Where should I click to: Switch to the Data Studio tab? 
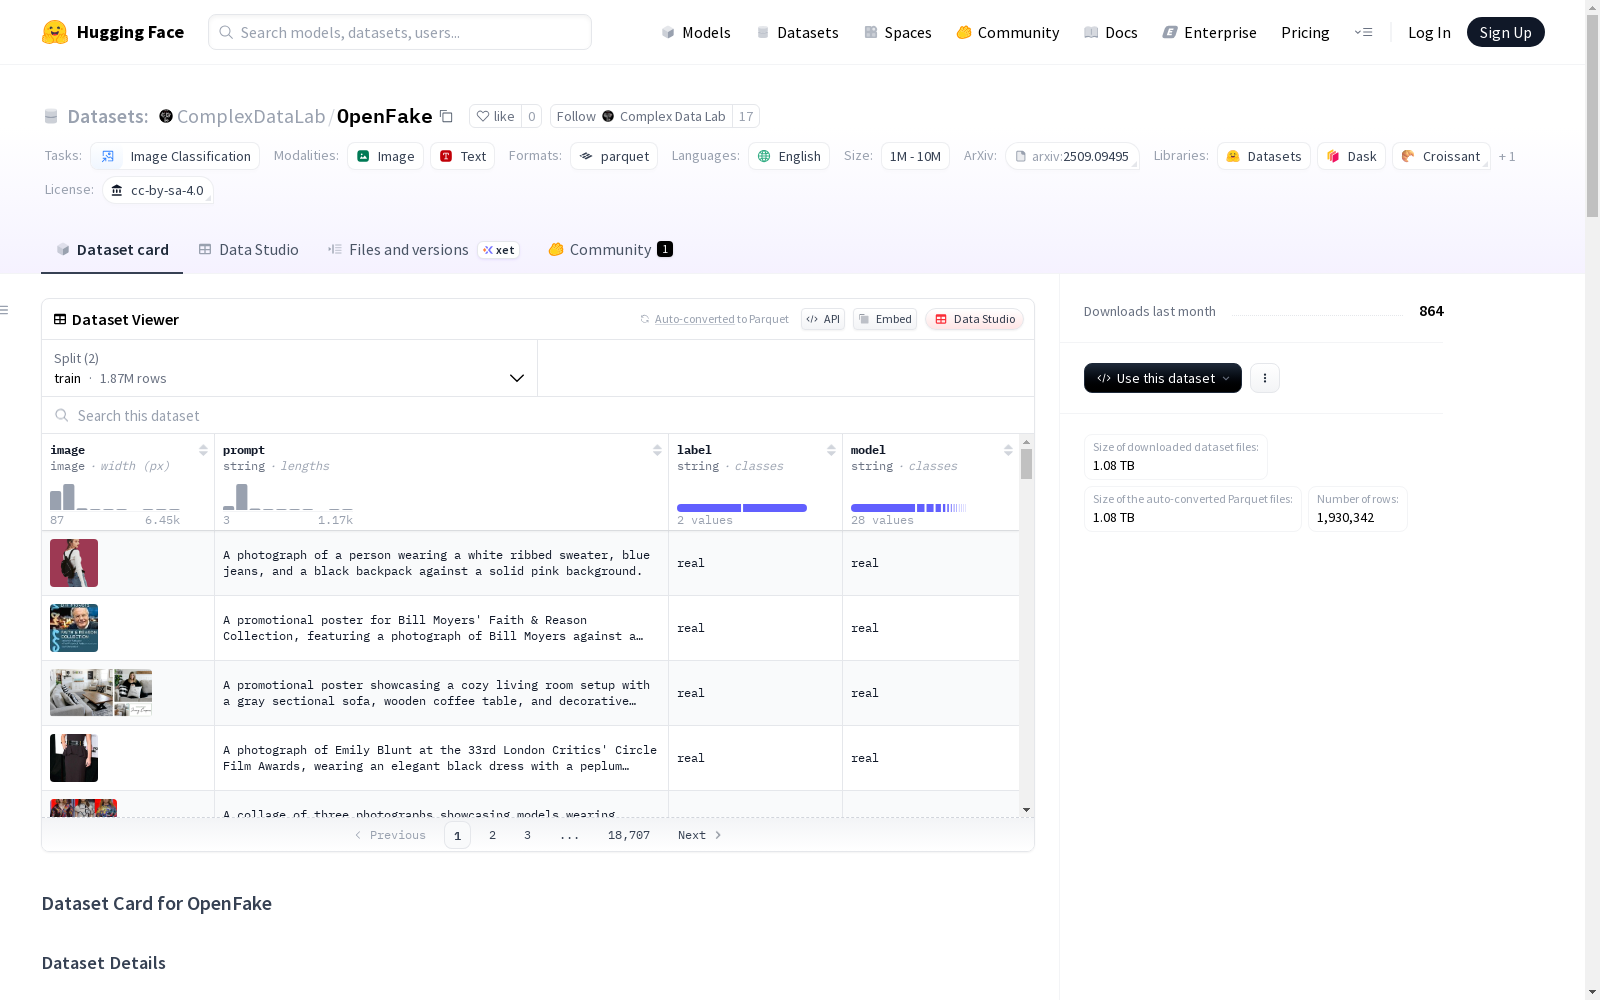click(249, 250)
